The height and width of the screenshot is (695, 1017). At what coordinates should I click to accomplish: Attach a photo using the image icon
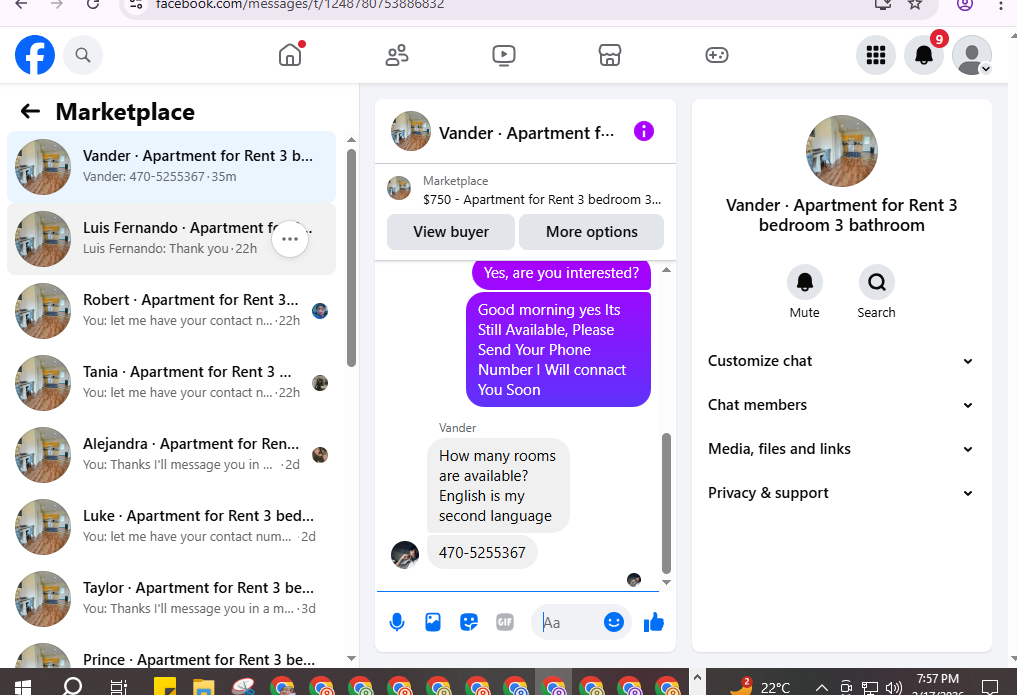point(433,622)
